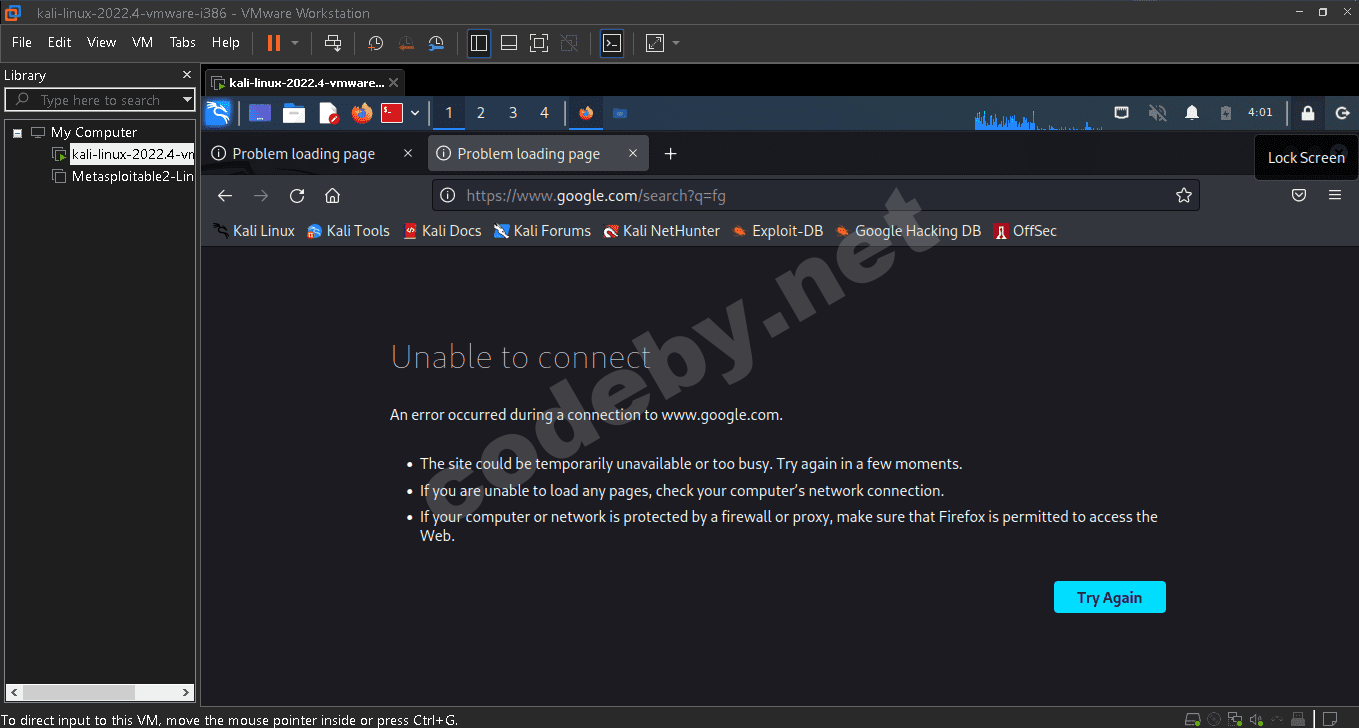Launch the file manager from Kali panel
The height and width of the screenshot is (728, 1359).
(294, 113)
